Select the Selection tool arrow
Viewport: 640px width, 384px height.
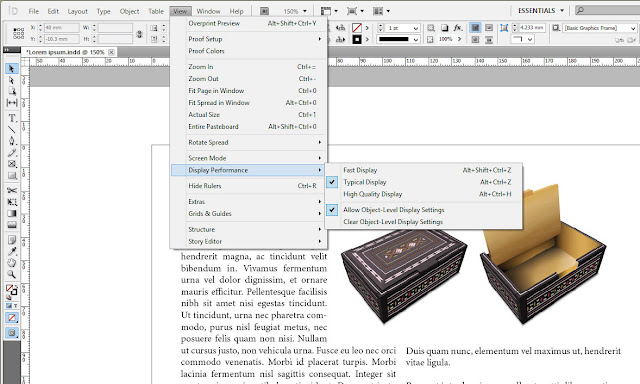11,69
